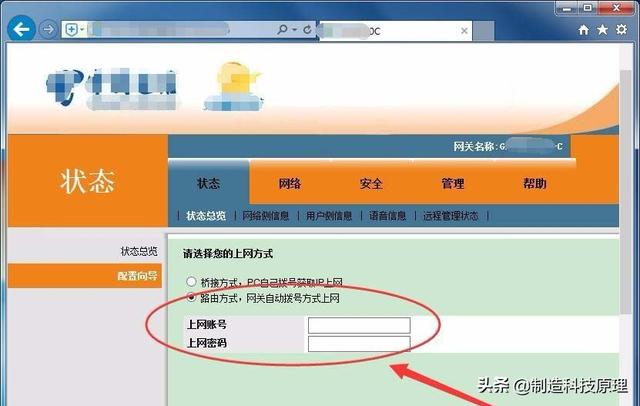Click the browser forward arrow button
The height and width of the screenshot is (406, 640).
pyautogui.click(x=48, y=29)
